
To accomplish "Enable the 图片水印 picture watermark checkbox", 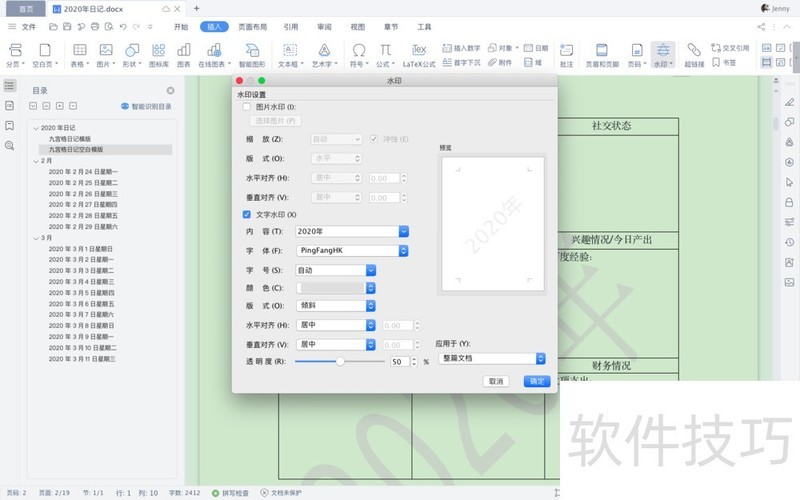I will click(247, 106).
